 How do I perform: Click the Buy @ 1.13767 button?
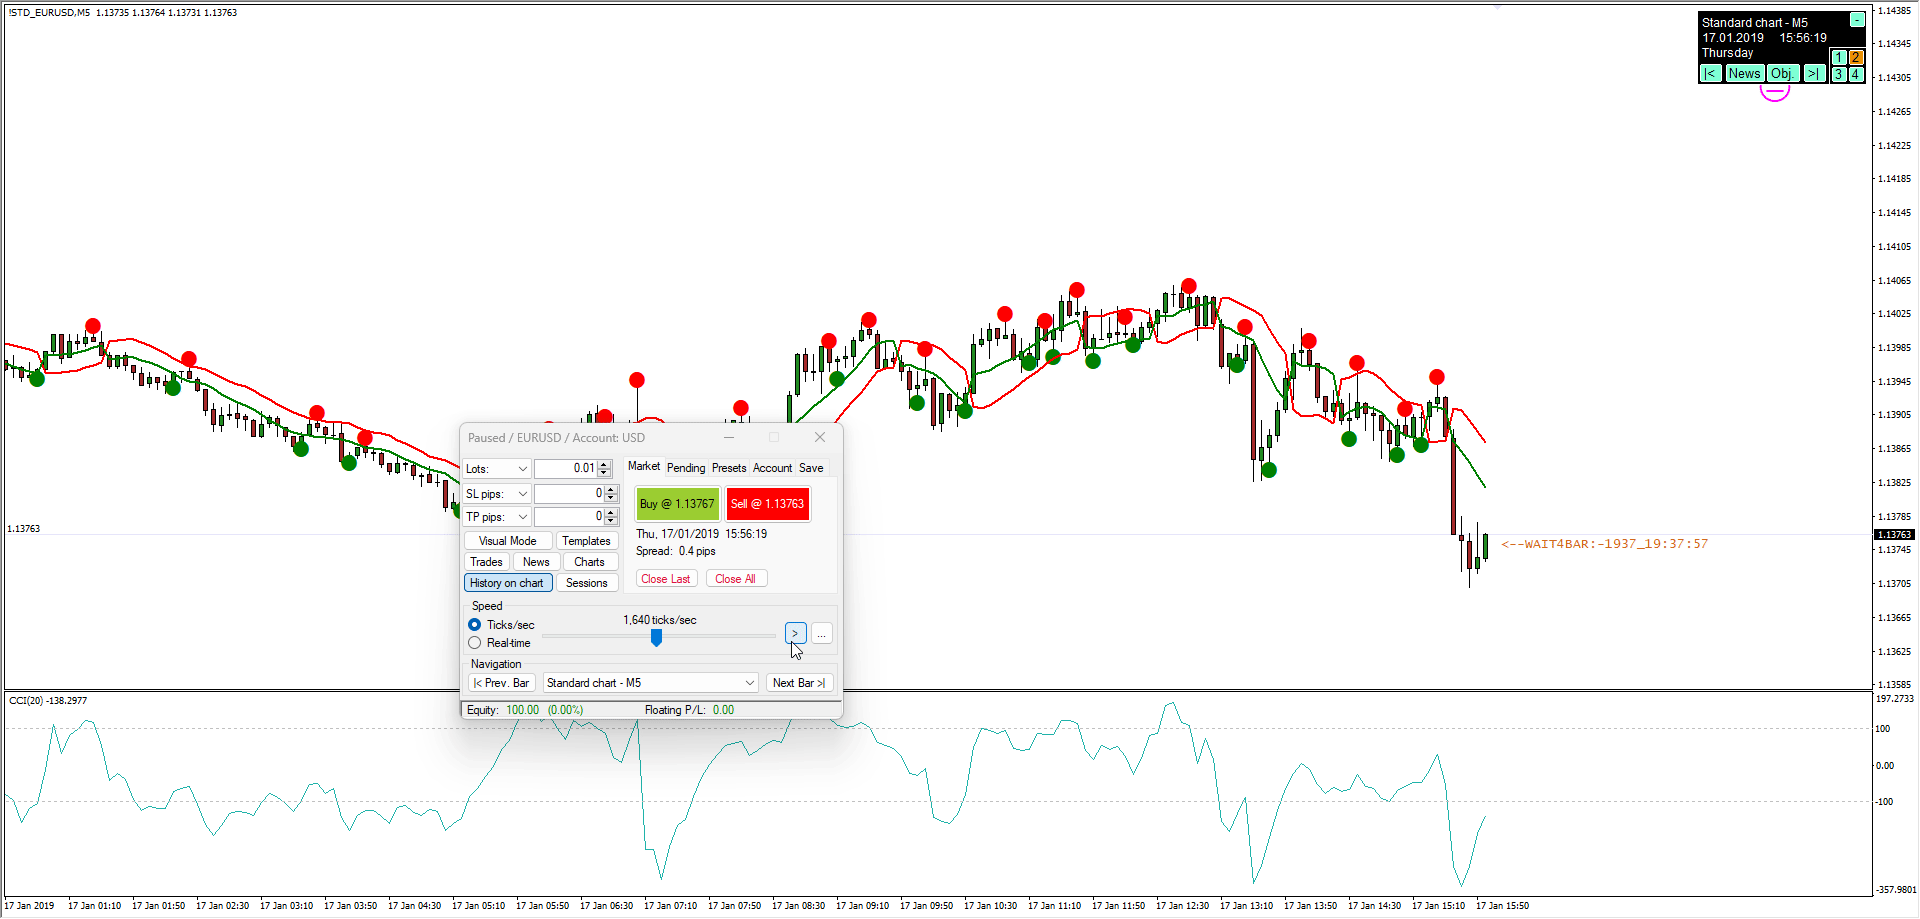pos(677,504)
